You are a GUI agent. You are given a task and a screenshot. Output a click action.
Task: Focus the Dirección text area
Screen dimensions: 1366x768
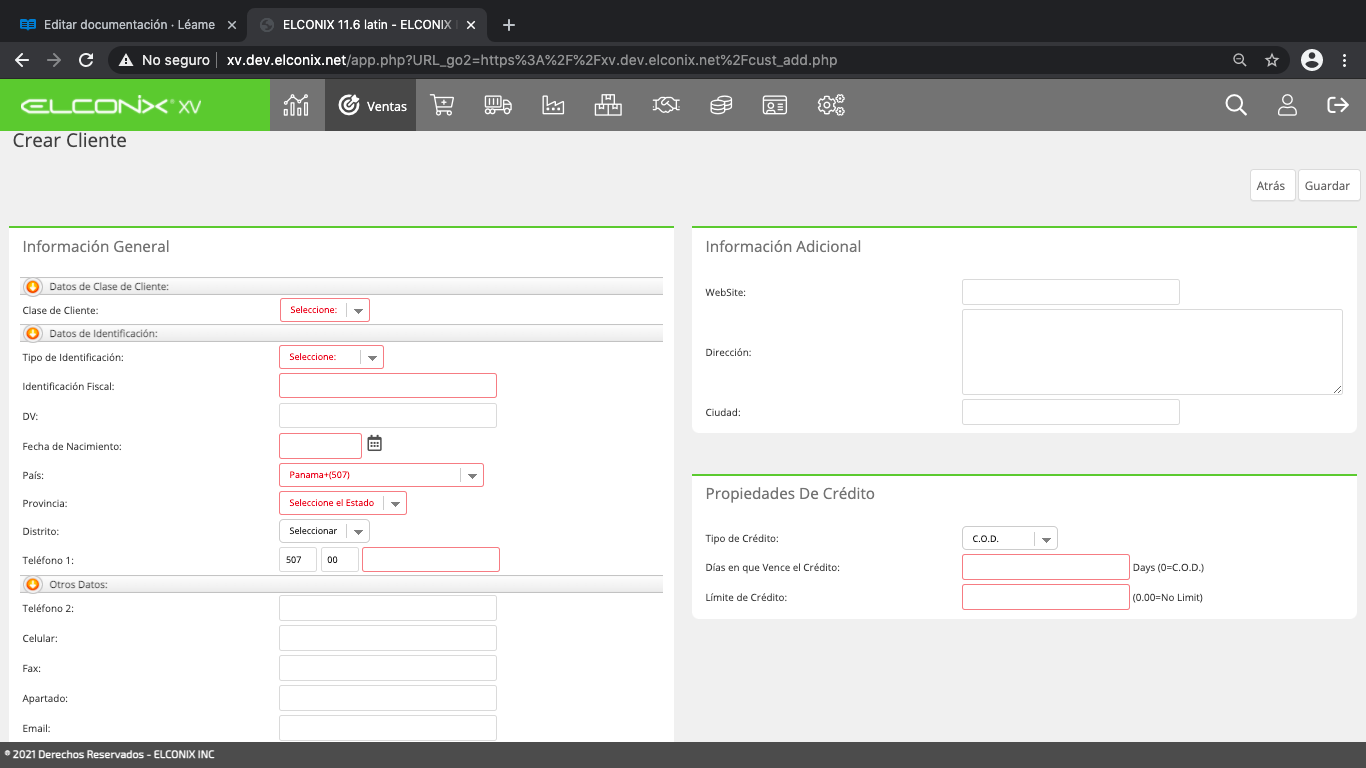tap(1152, 352)
